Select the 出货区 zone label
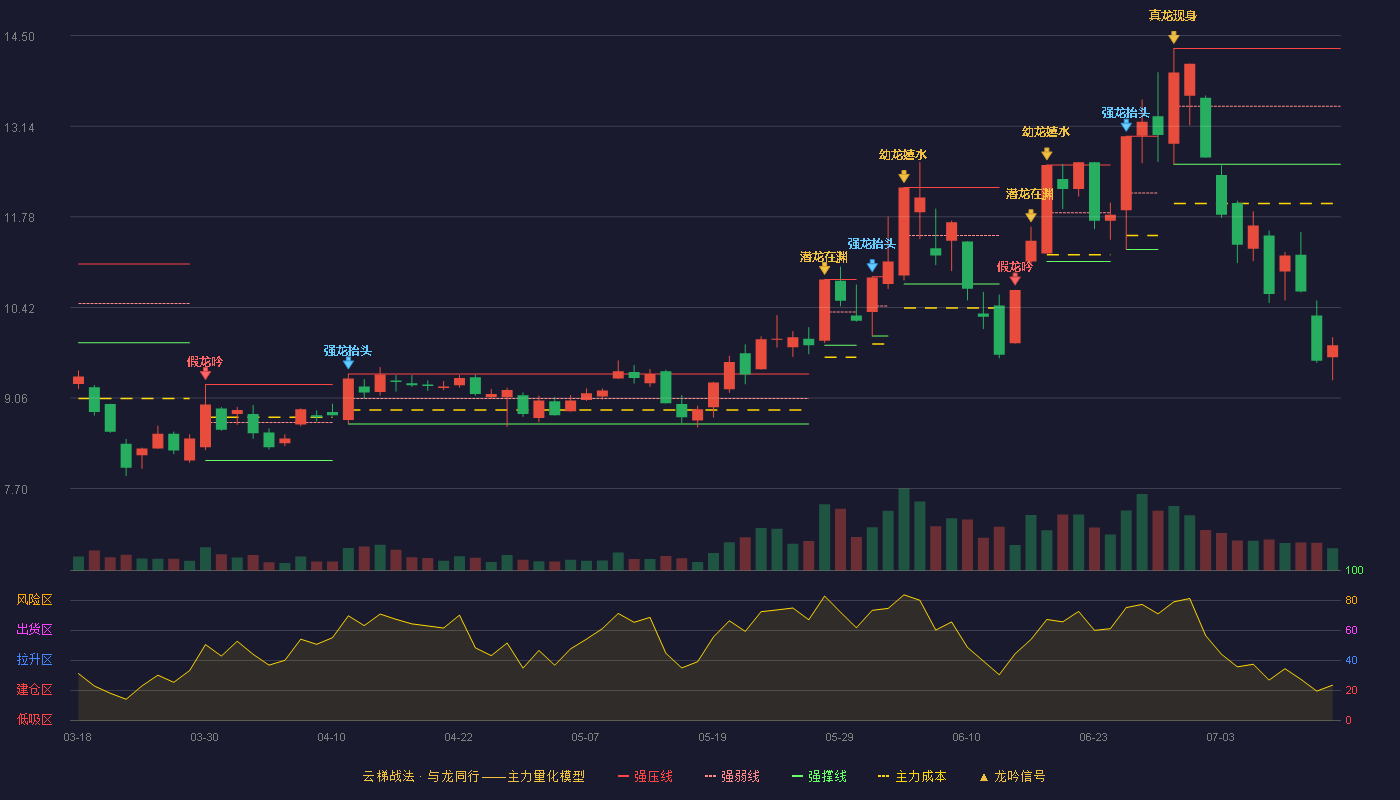Viewport: 1400px width, 800px height. click(x=34, y=630)
